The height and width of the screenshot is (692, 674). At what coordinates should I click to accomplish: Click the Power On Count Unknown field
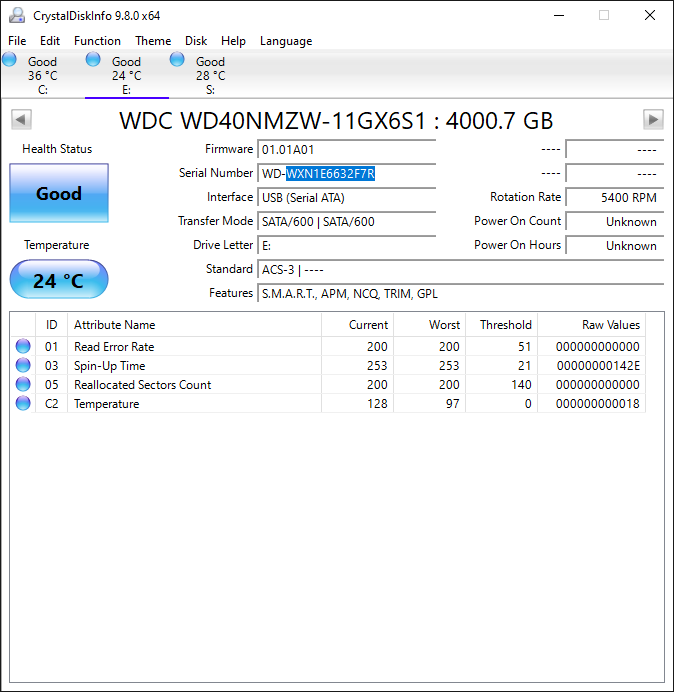click(615, 221)
